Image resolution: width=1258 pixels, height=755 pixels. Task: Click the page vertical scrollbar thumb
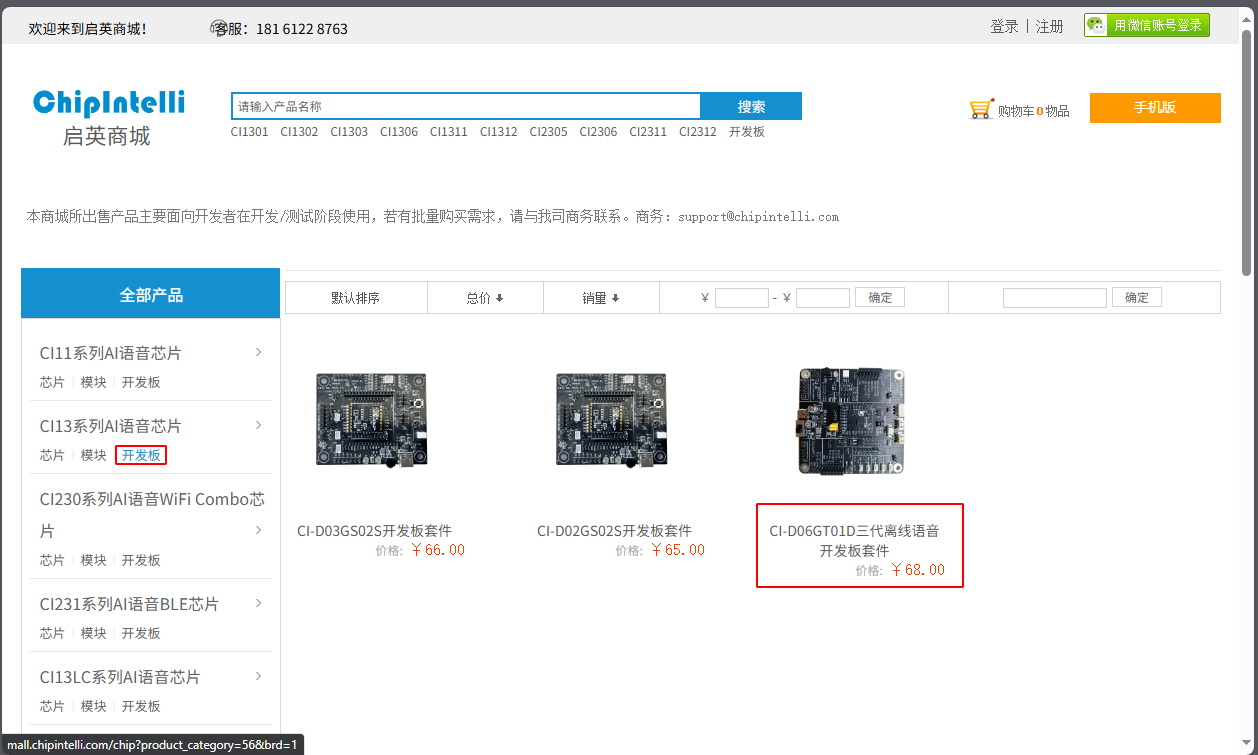click(x=1246, y=152)
